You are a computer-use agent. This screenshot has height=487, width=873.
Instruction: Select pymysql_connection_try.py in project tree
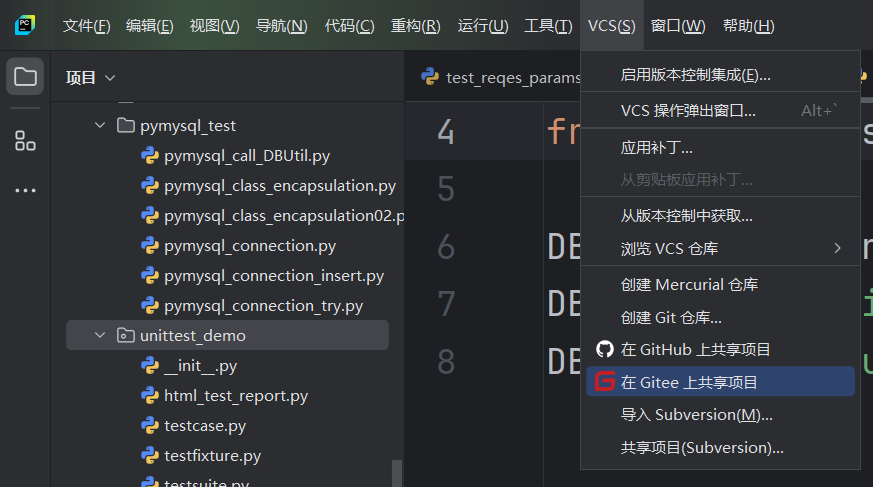pyautogui.click(x=263, y=306)
